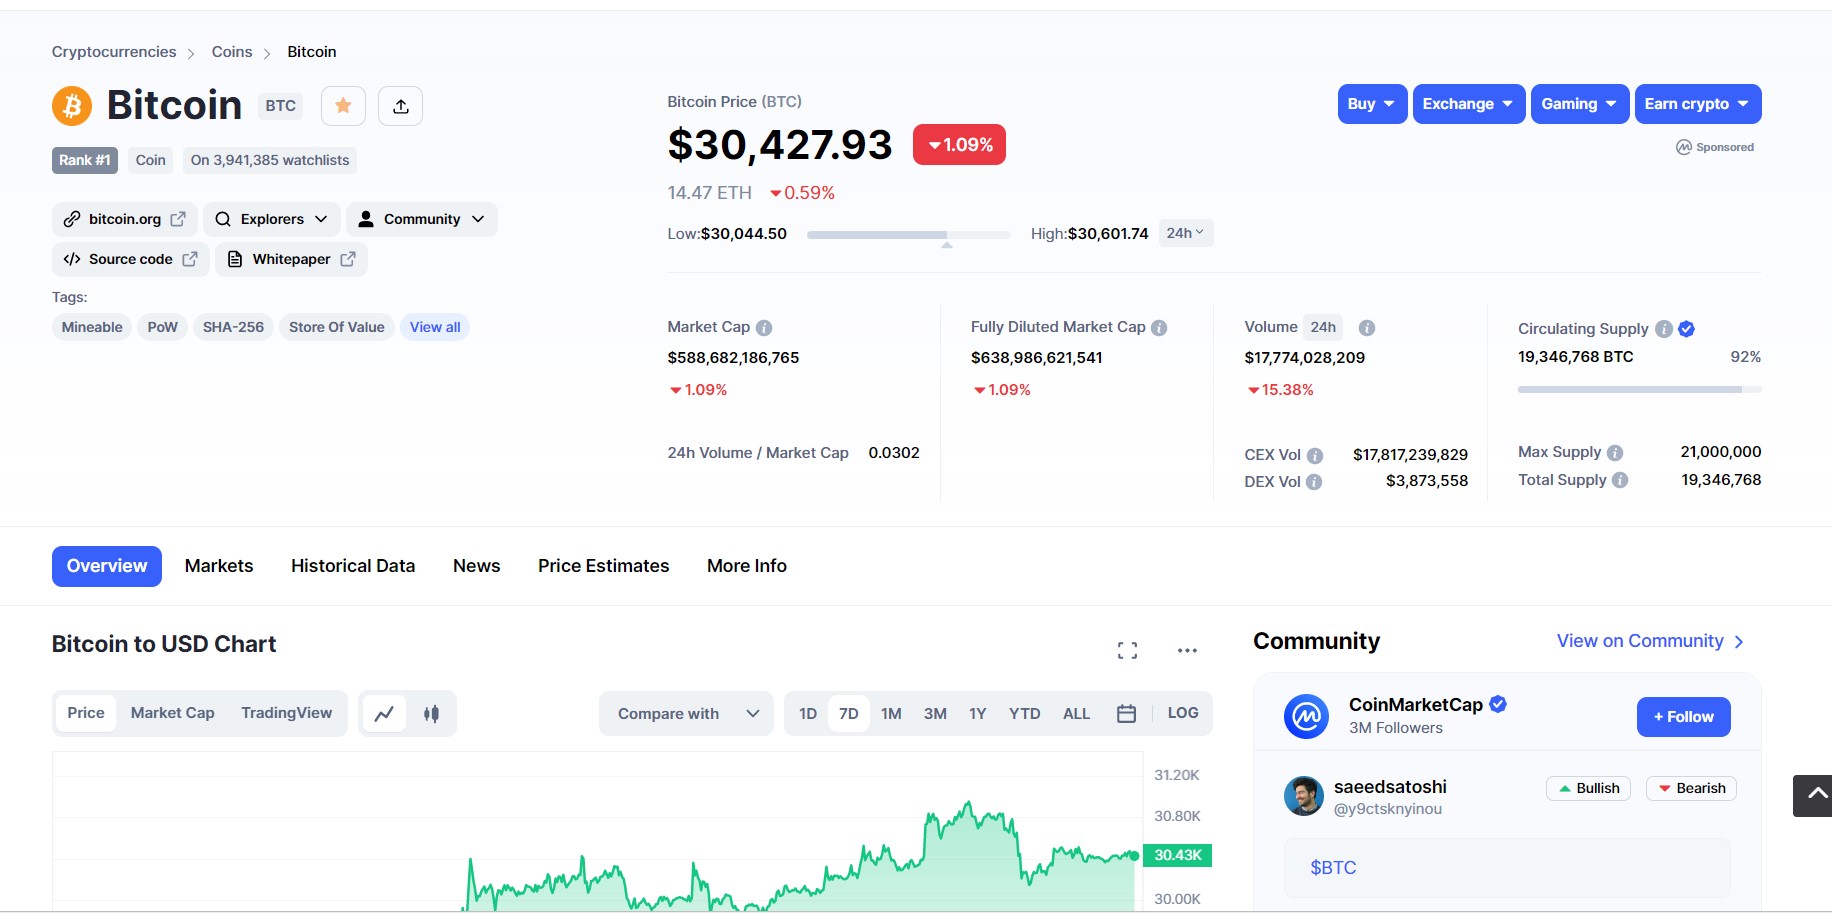Click the Circulating Supply info icon
1832x913 pixels.
pyautogui.click(x=1664, y=329)
